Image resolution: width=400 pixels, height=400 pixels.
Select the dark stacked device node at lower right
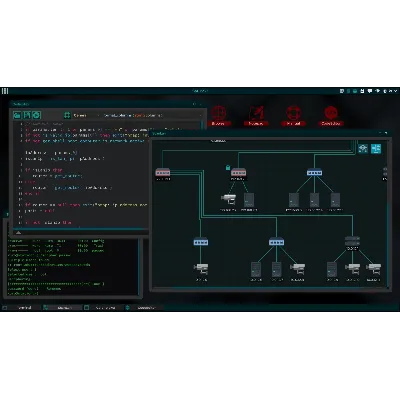[352, 243]
